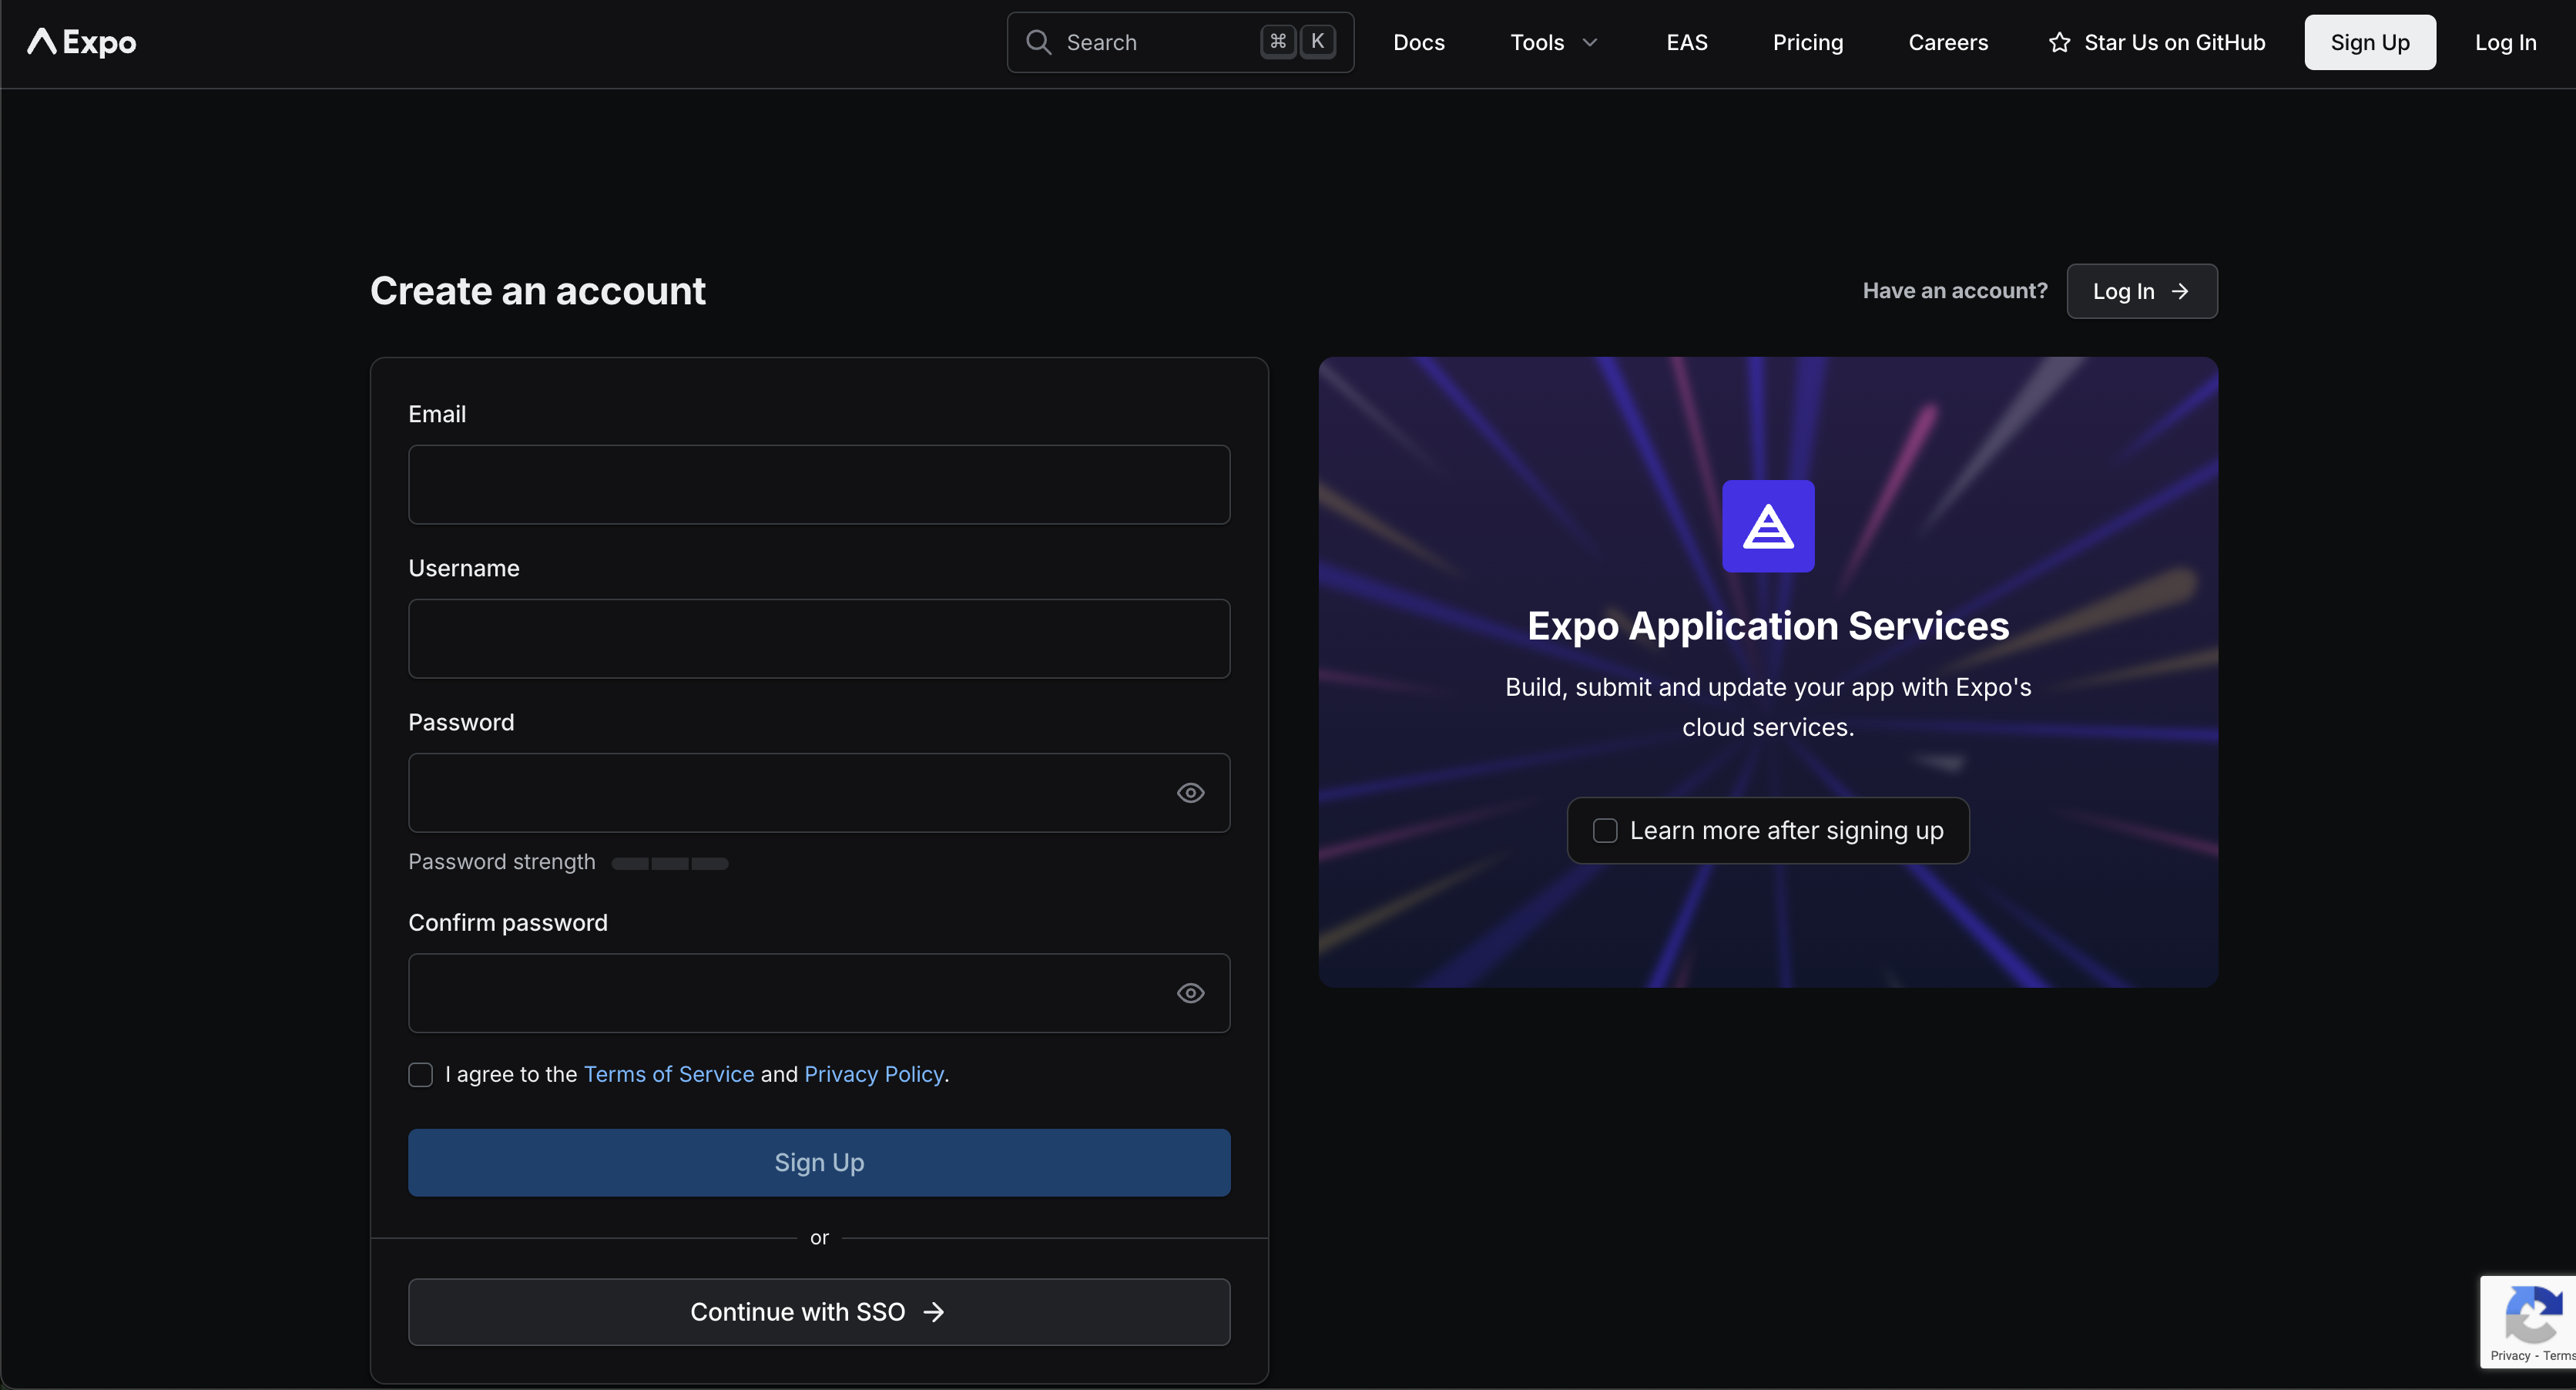
Task: Click the Create an account heading
Action: point(538,291)
